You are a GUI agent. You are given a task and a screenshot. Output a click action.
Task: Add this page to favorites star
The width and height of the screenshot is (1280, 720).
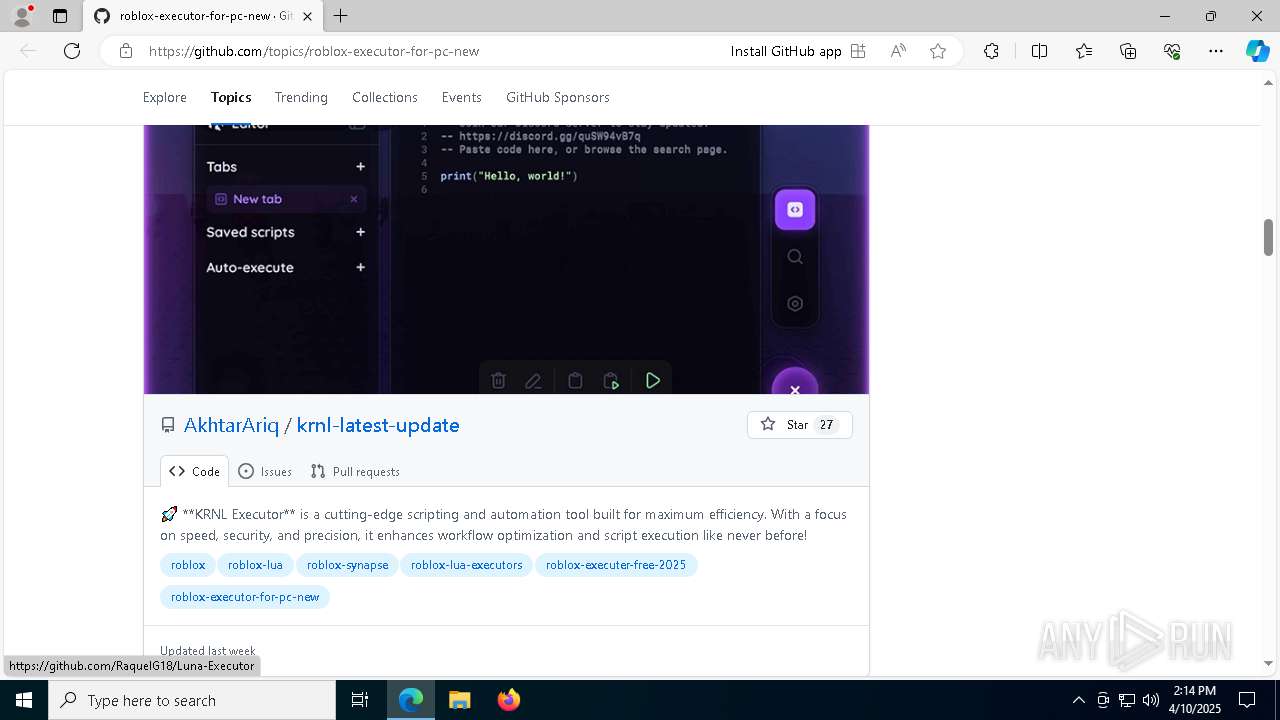938,51
